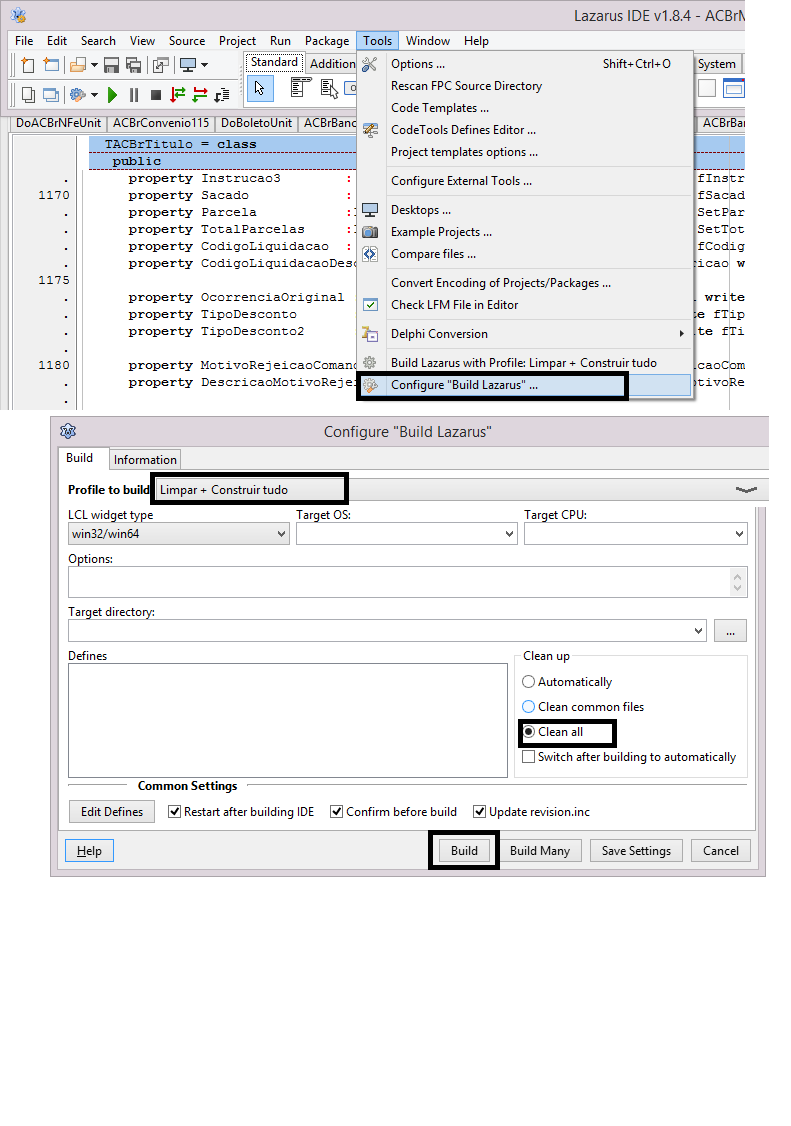791x1126 pixels.
Task: Browse target directory with ellipsis button
Action: click(x=730, y=631)
